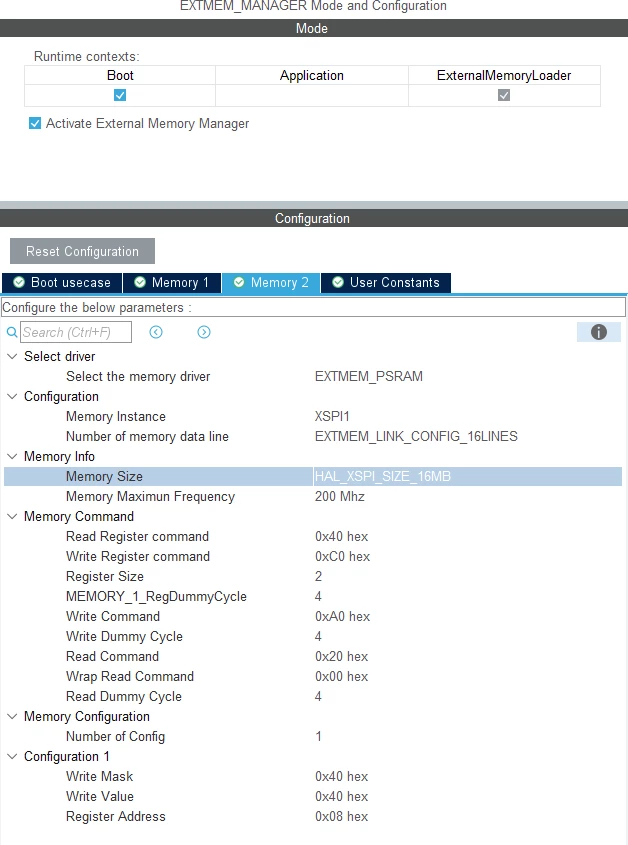Click the info icon button
This screenshot has height=845, width=628.
pyautogui.click(x=598, y=332)
